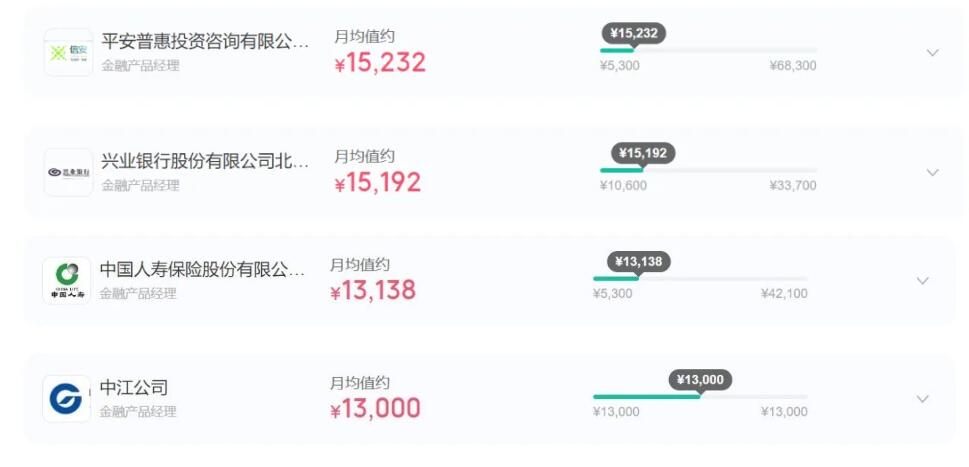Expand the 兴业银行 salary row chevron
Image resolution: width=969 pixels, height=467 pixels.
coord(933,172)
